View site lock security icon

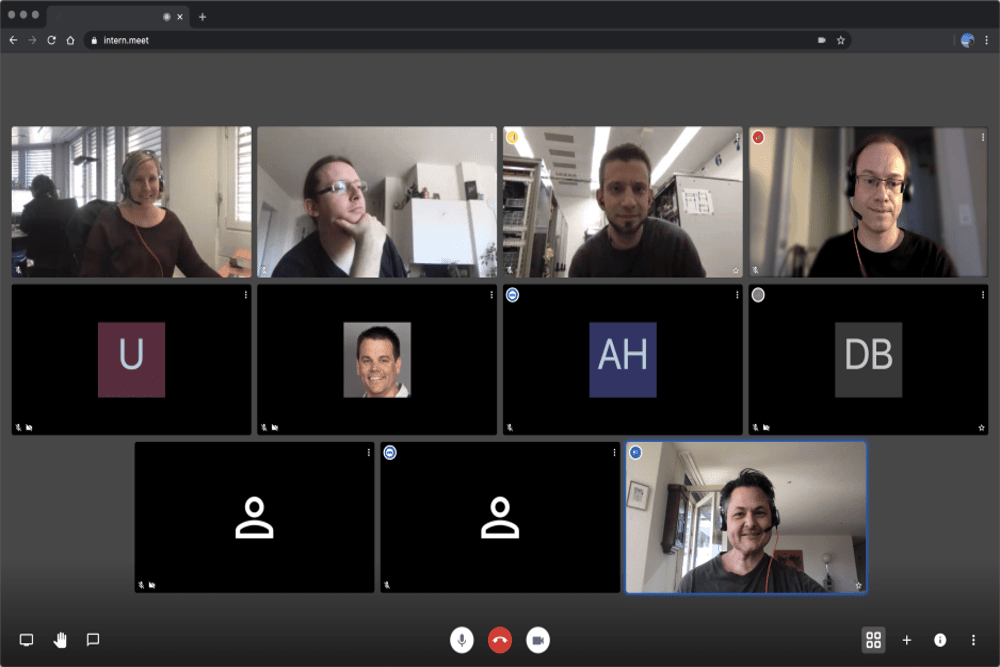[94, 40]
